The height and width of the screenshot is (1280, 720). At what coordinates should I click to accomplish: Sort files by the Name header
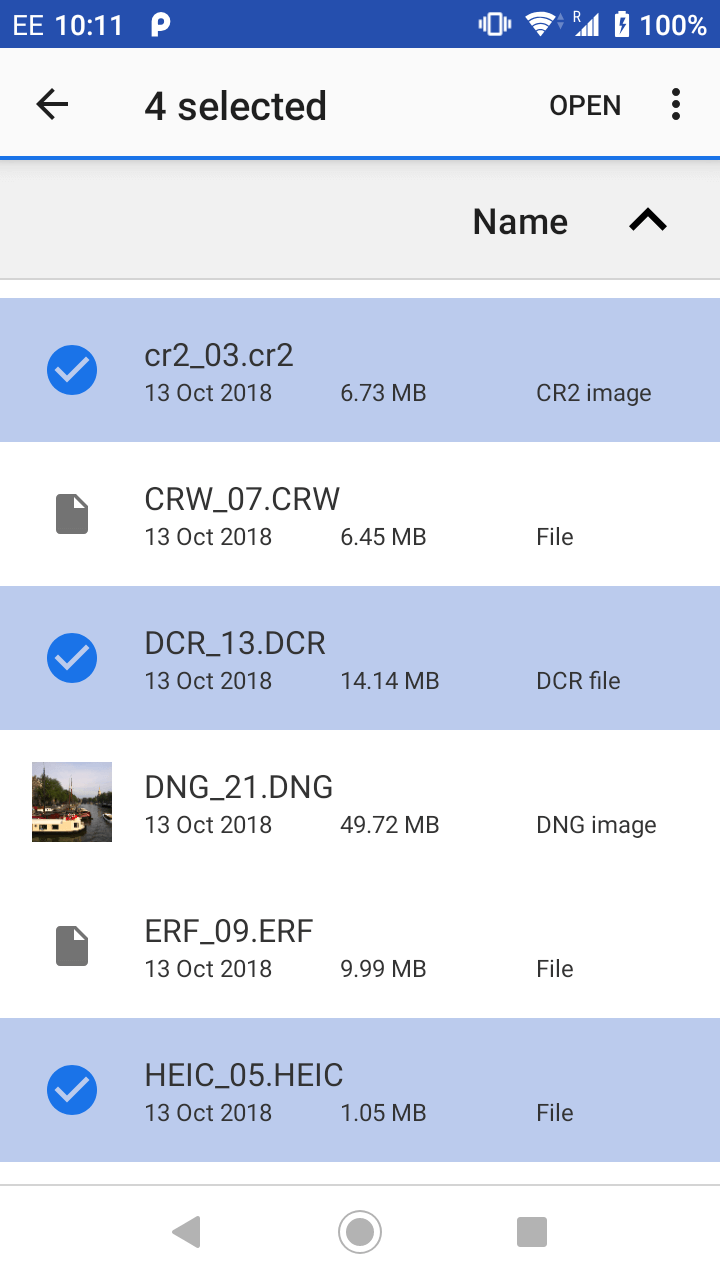pos(520,222)
